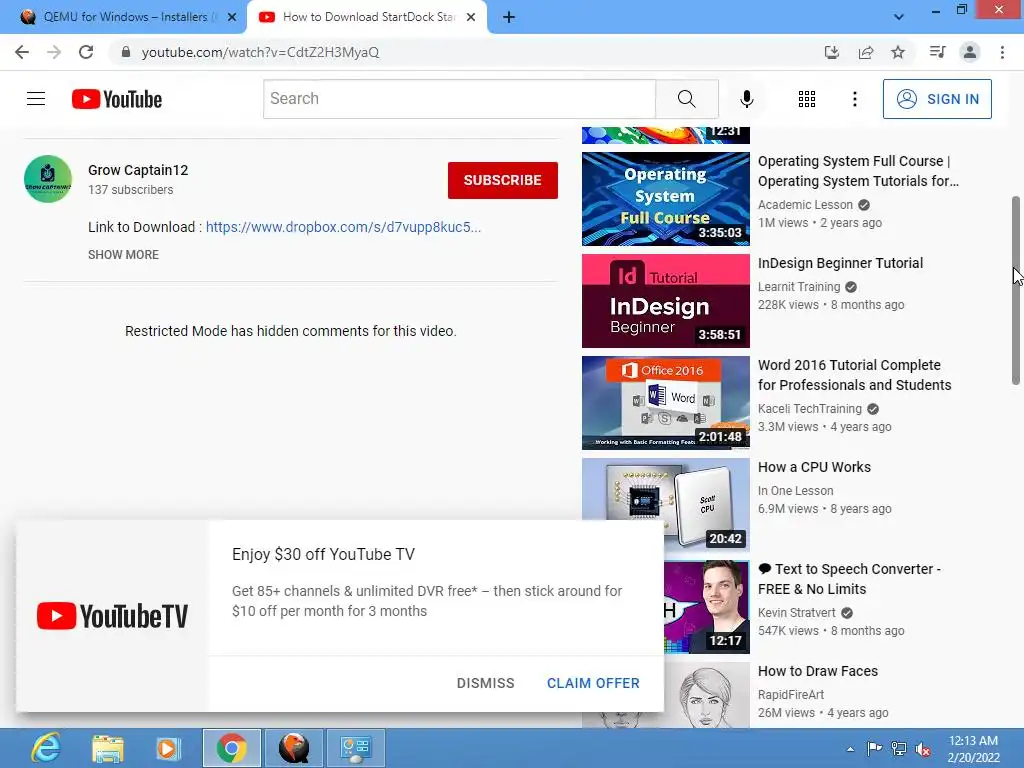Image resolution: width=1024 pixels, height=768 pixels.
Task: Expand description with SHOW MORE
Action: 123,255
